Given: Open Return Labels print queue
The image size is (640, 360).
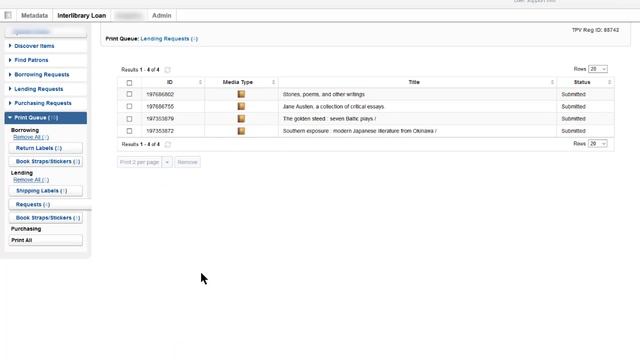Looking at the screenshot, I should click(x=45, y=148).
